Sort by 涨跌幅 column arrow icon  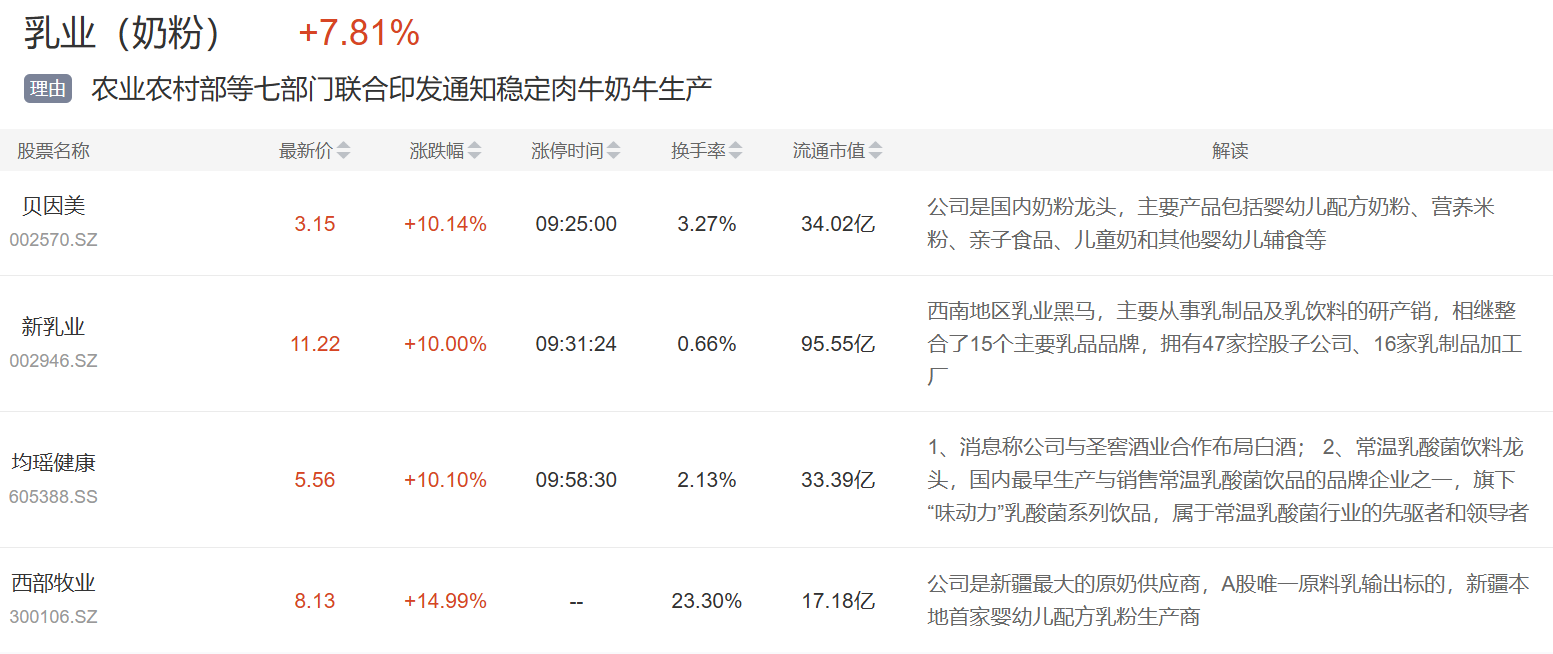475,151
